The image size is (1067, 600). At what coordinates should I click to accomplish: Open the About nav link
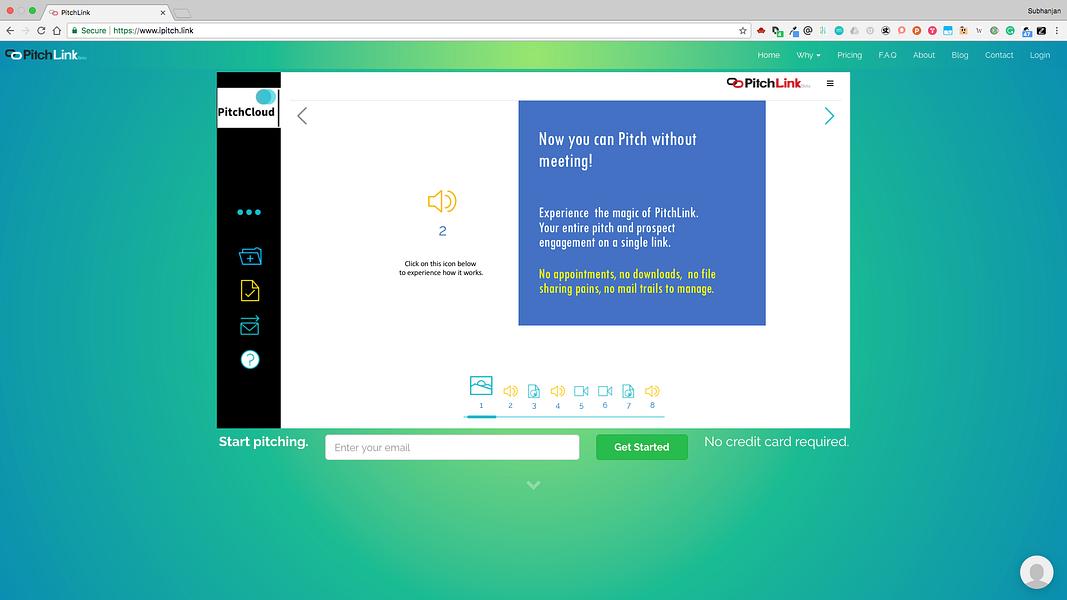[x=924, y=55]
